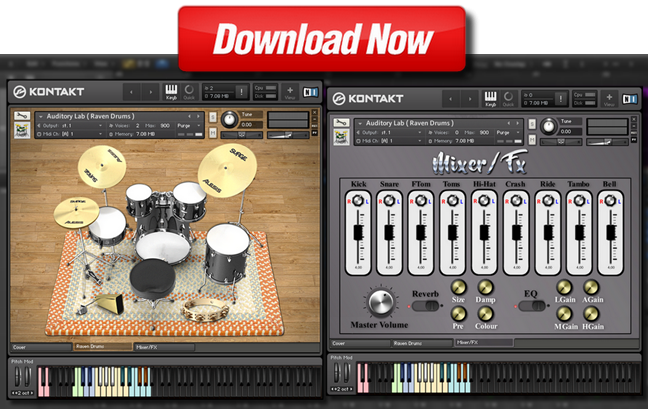
Task: Click the +2 oct octave control, right keyboard
Action: point(342,389)
